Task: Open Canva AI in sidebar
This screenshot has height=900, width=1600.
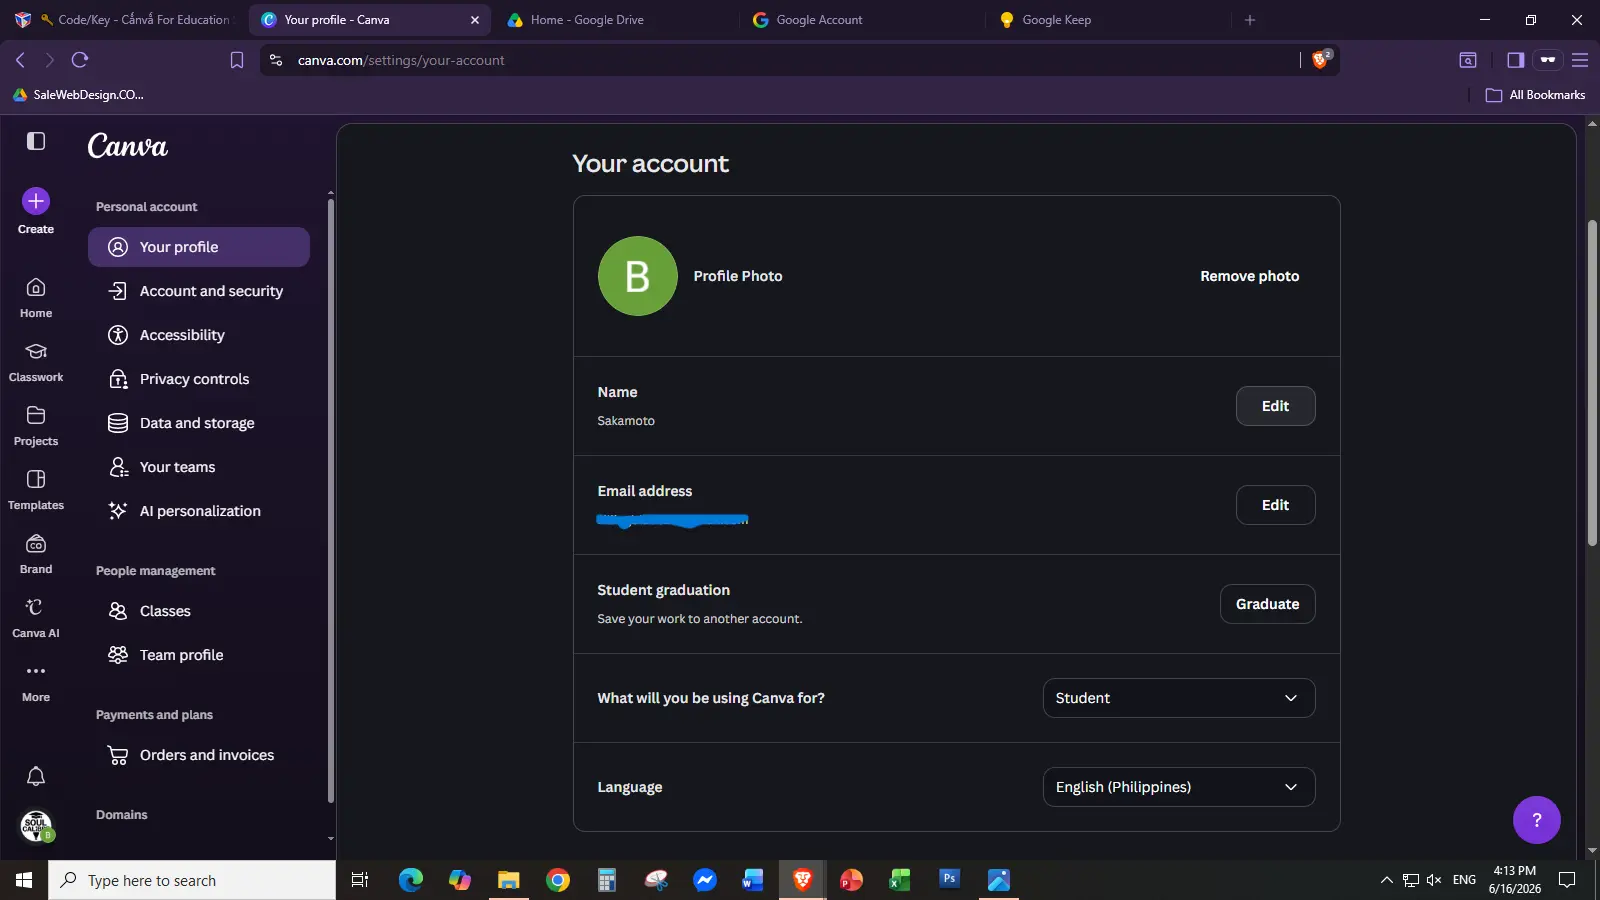Action: click(36, 618)
